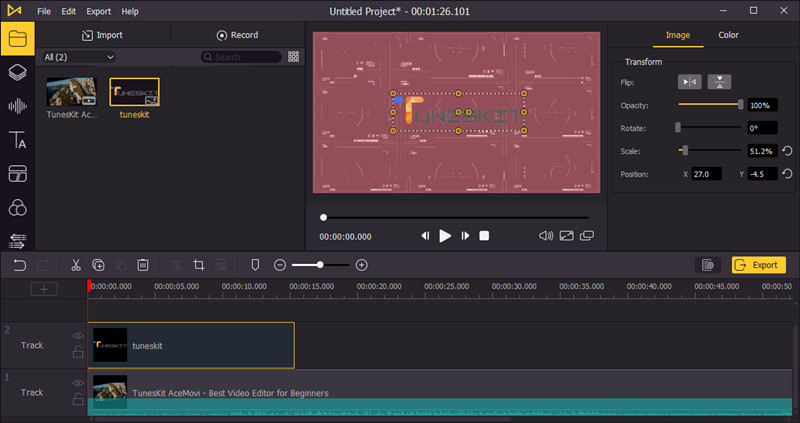Switch to the Color tab
This screenshot has height=423, width=800.
pyautogui.click(x=728, y=35)
